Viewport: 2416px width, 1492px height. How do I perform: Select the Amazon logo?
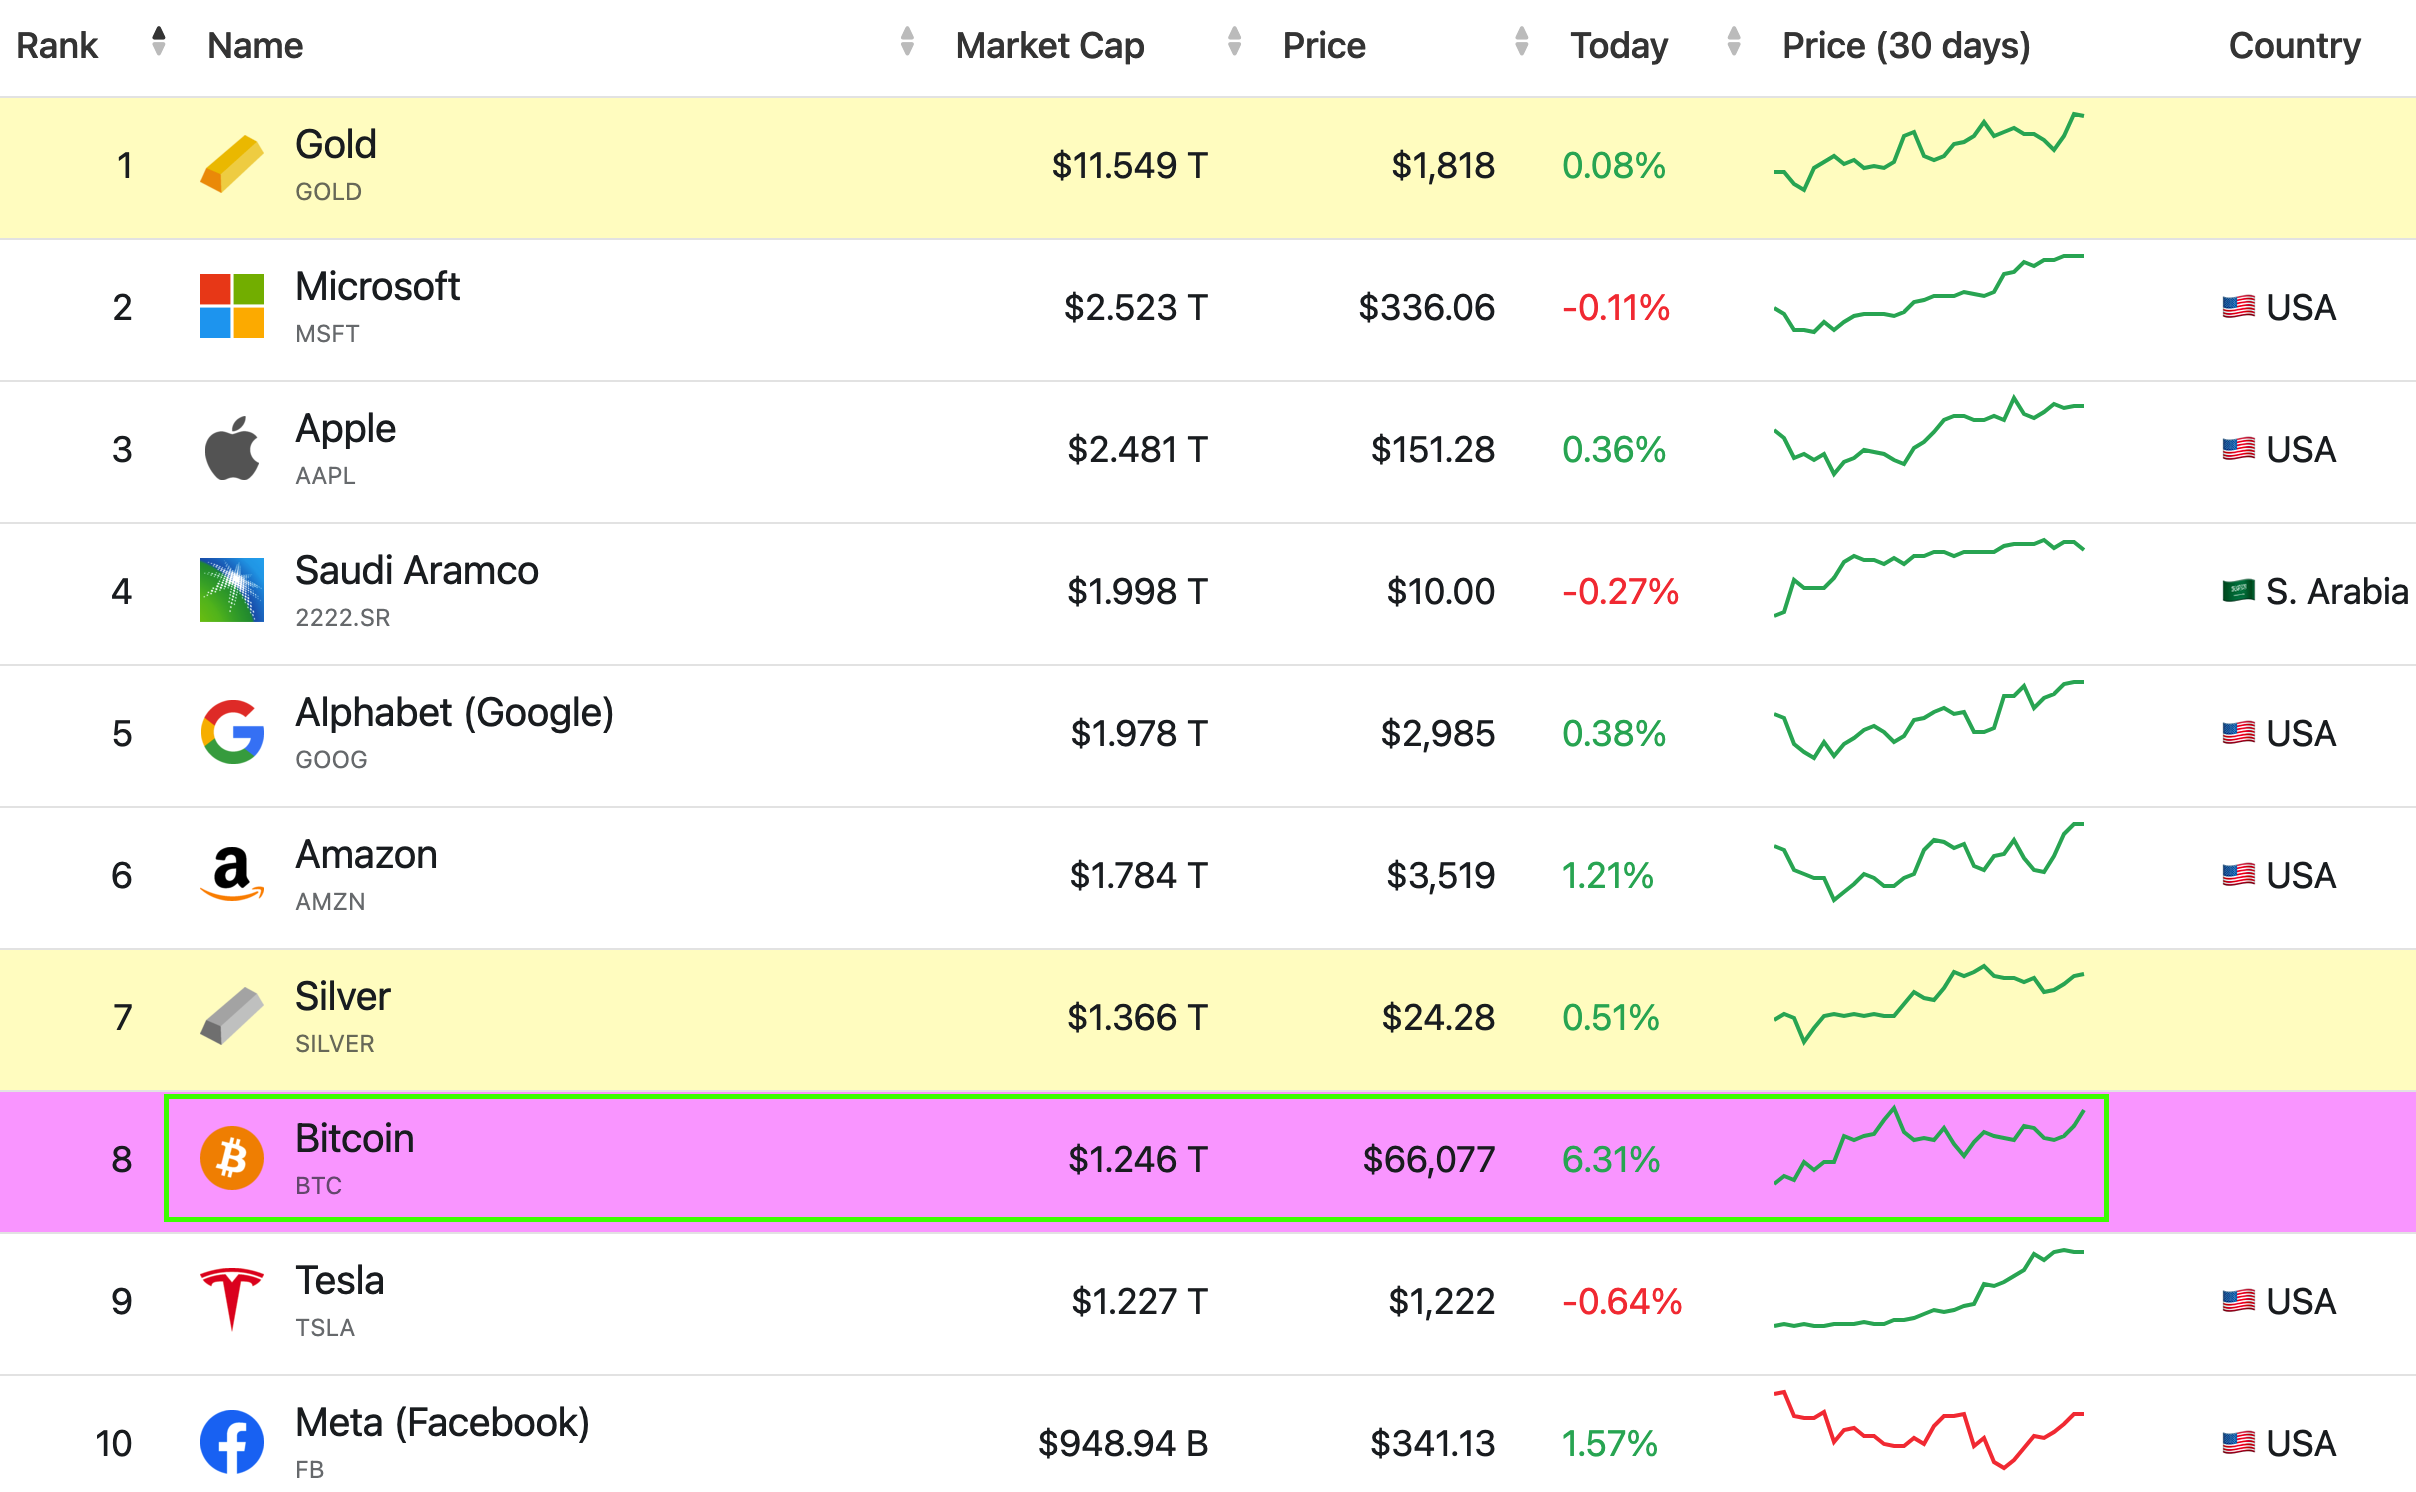[231, 875]
